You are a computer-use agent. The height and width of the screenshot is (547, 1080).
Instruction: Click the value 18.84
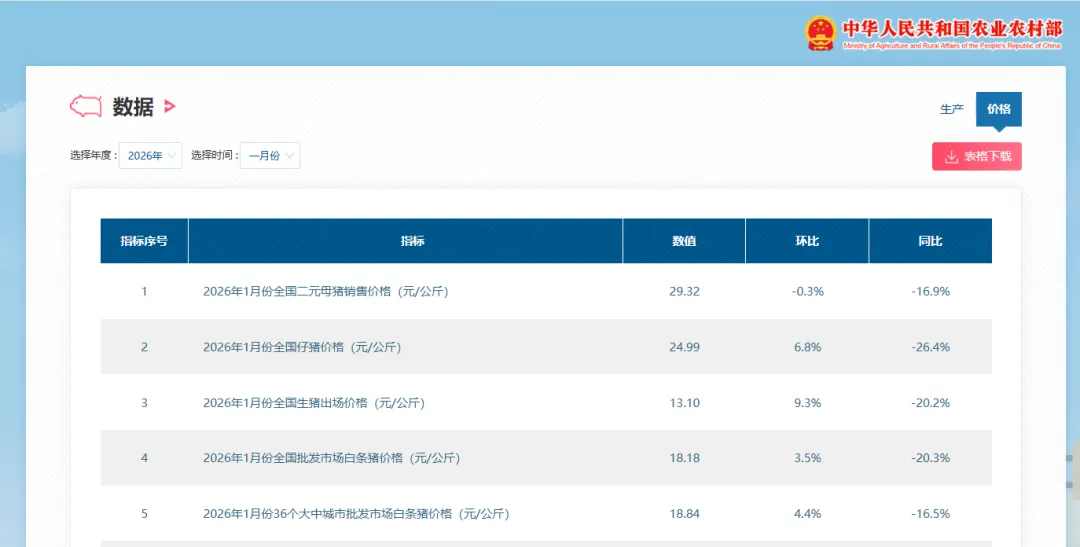point(684,514)
